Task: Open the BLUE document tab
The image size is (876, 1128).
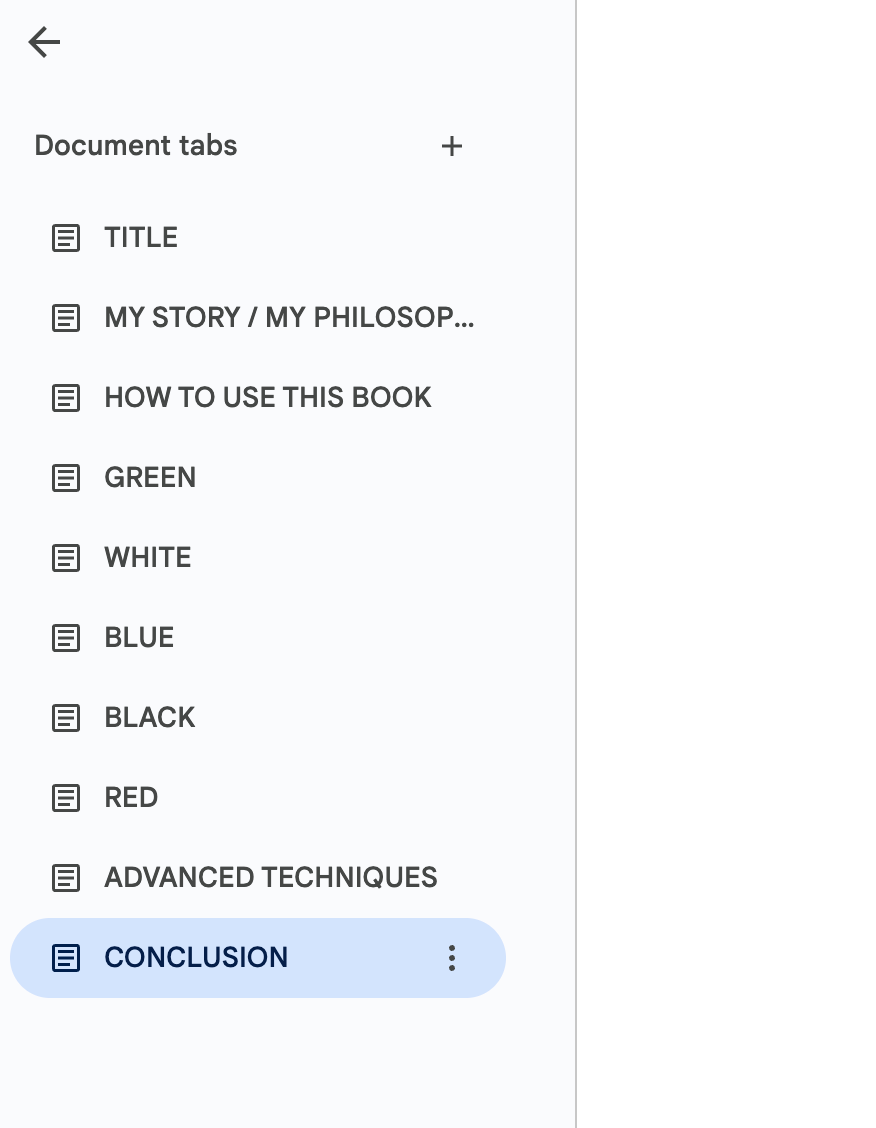Action: (x=257, y=638)
